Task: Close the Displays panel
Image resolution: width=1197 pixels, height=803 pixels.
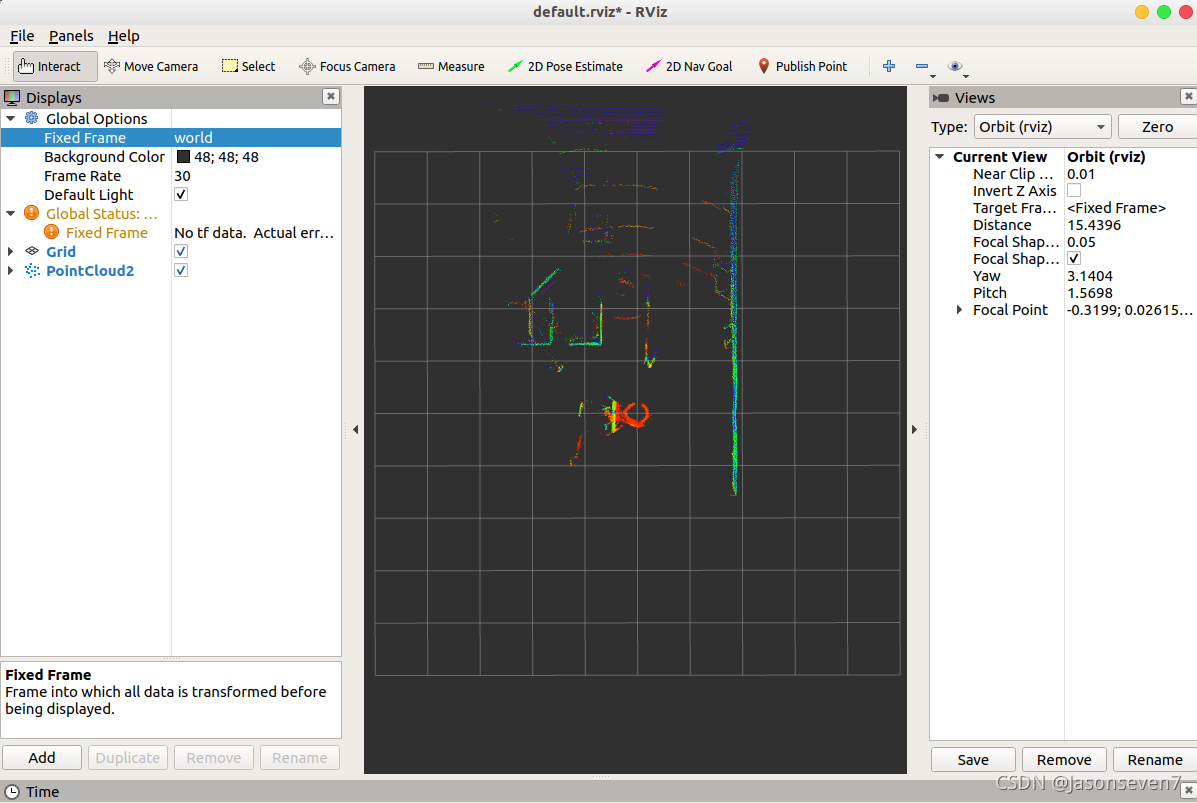Action: 331,96
